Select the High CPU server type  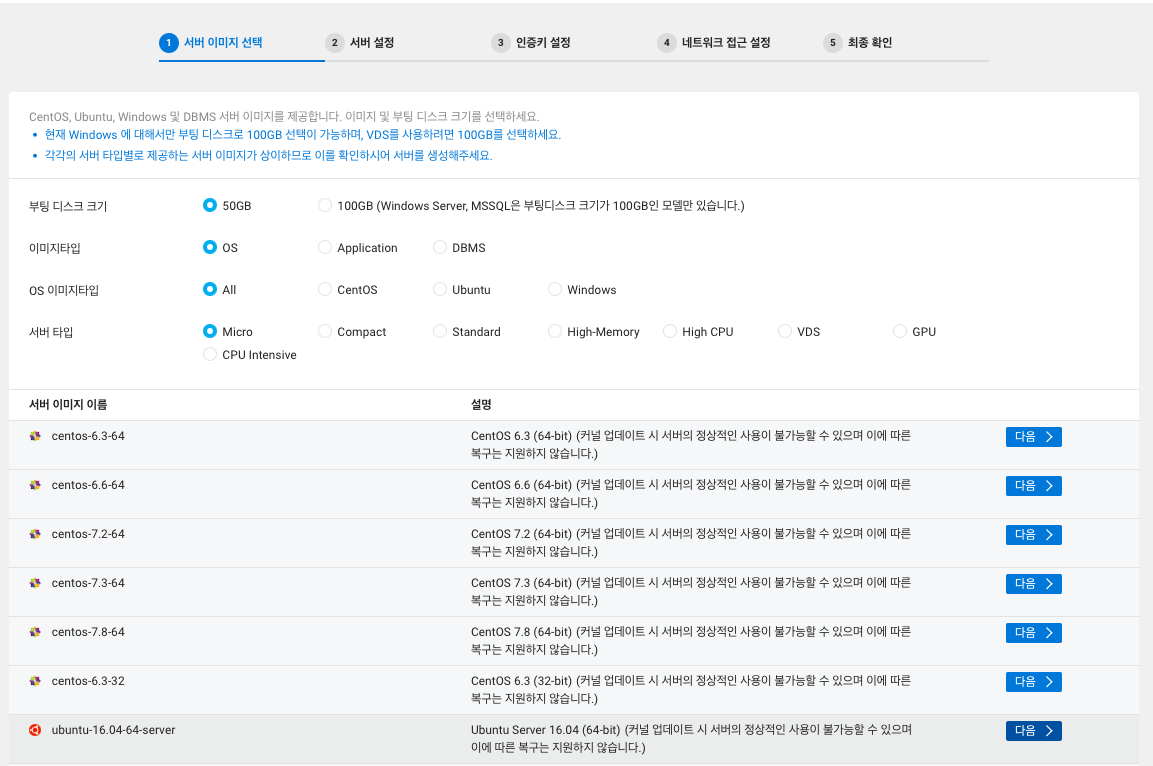[669, 332]
